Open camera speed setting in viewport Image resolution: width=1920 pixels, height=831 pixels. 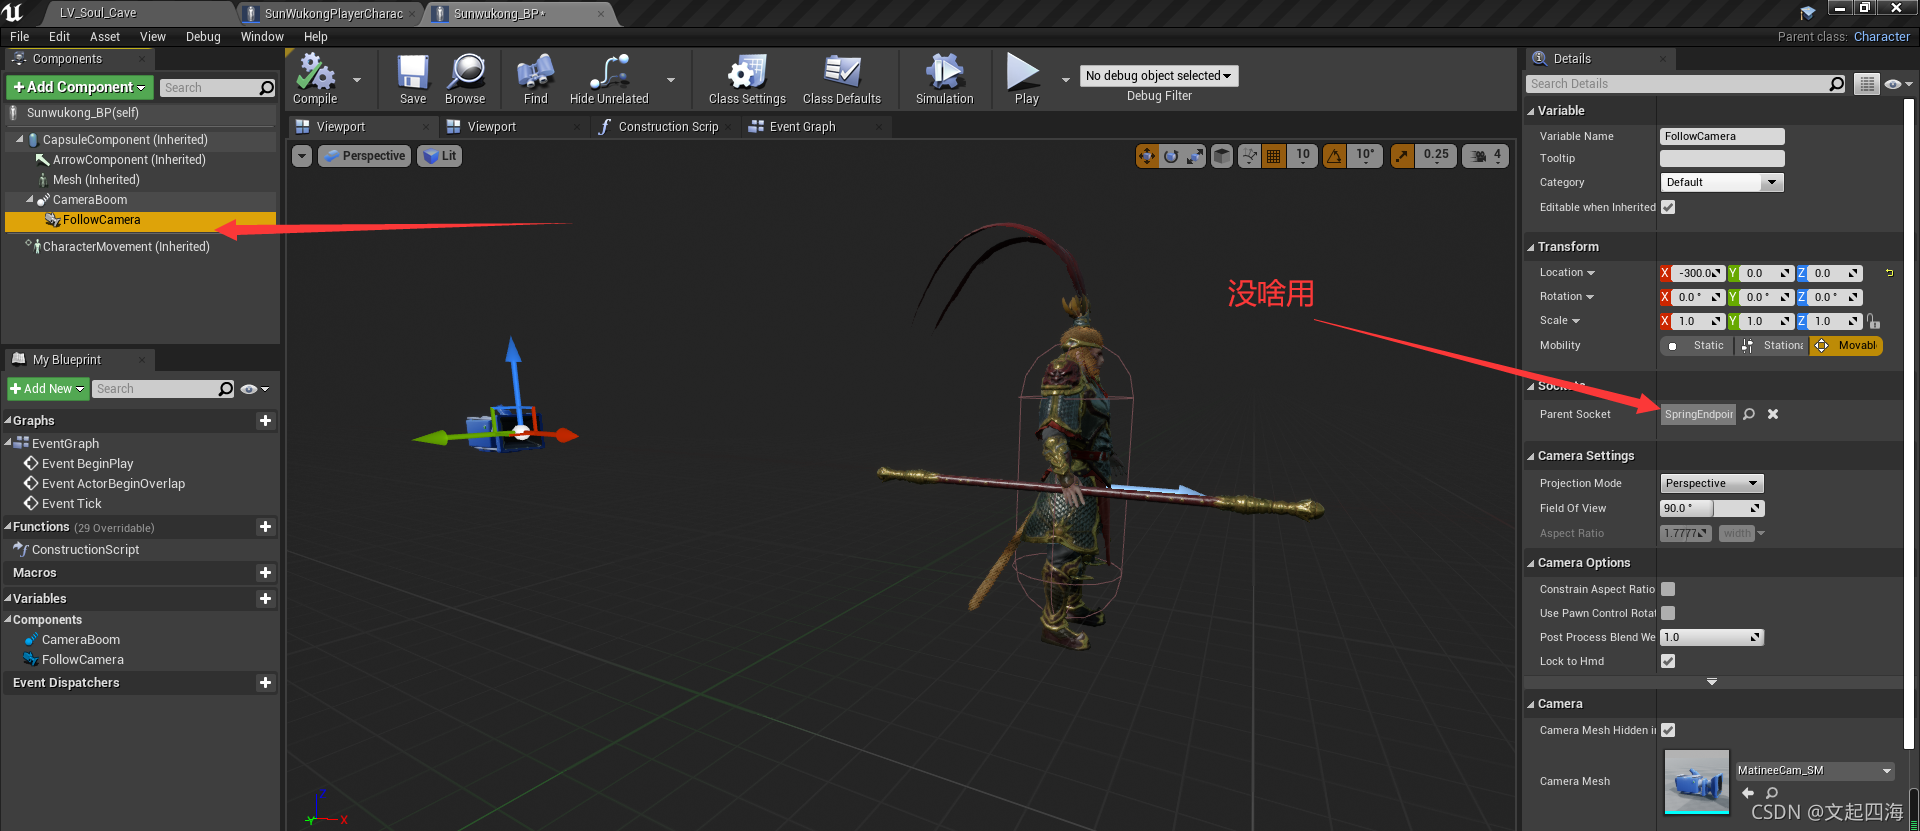(x=1485, y=156)
